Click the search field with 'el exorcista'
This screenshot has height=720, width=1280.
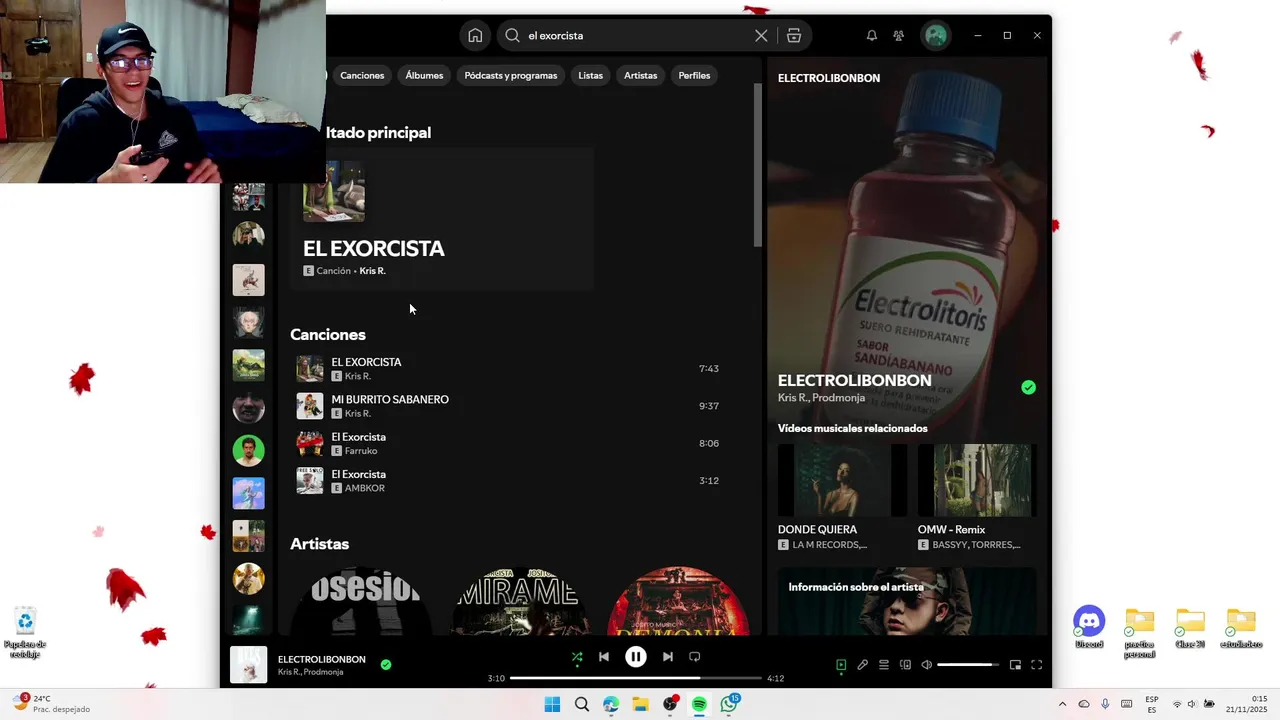tap(635, 36)
